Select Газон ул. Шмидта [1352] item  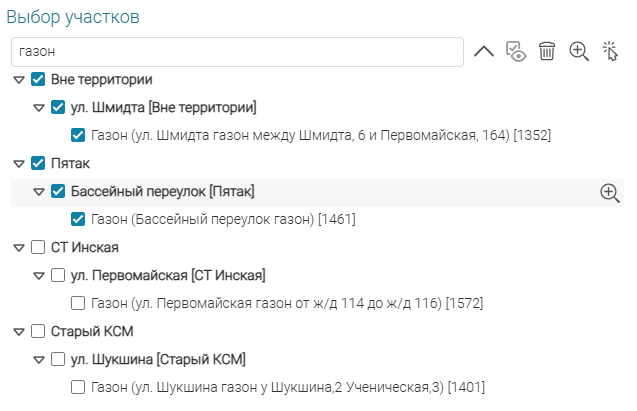click(320, 135)
